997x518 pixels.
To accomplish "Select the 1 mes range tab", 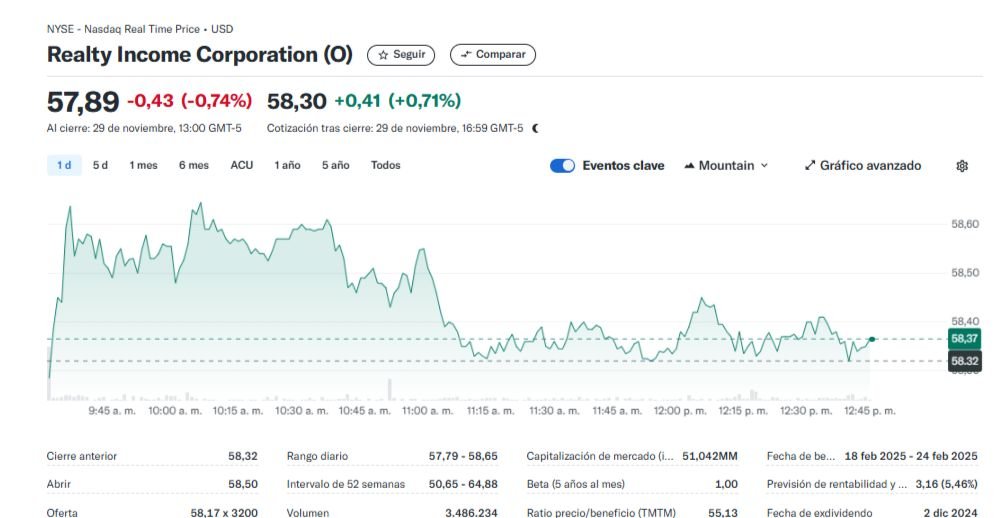I will click(x=143, y=165).
